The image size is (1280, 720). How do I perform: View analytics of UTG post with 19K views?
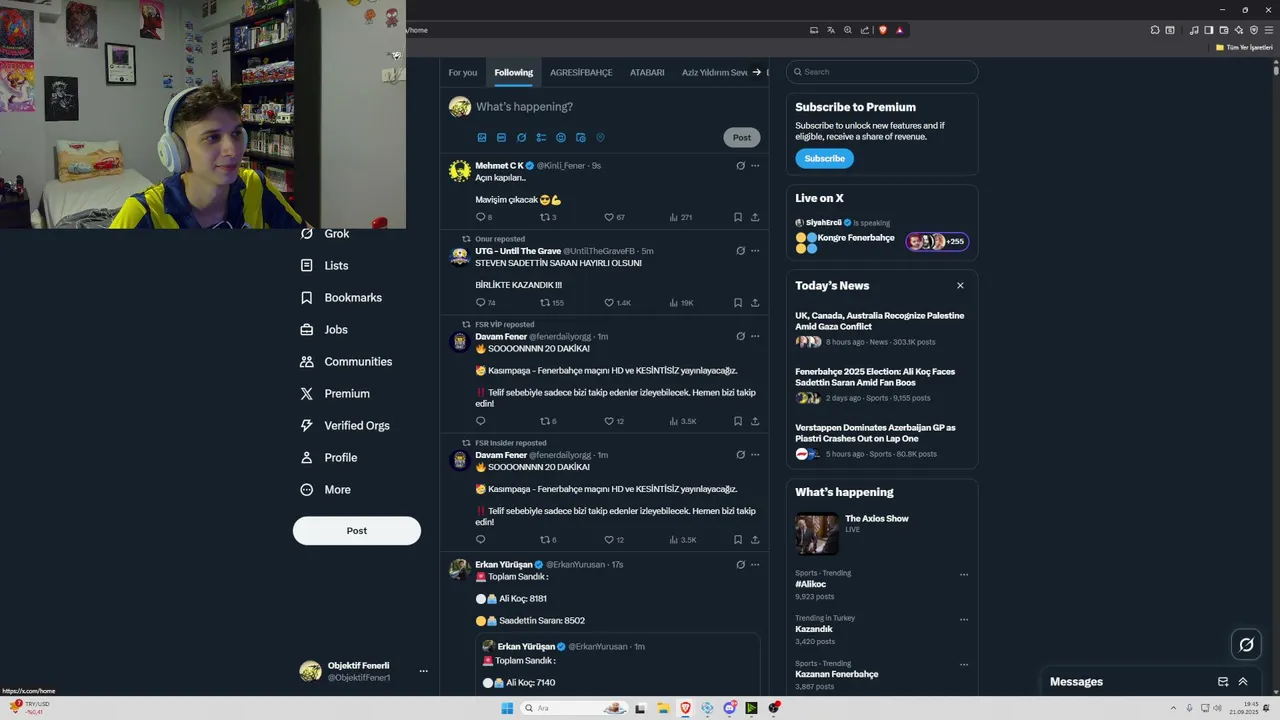681,303
